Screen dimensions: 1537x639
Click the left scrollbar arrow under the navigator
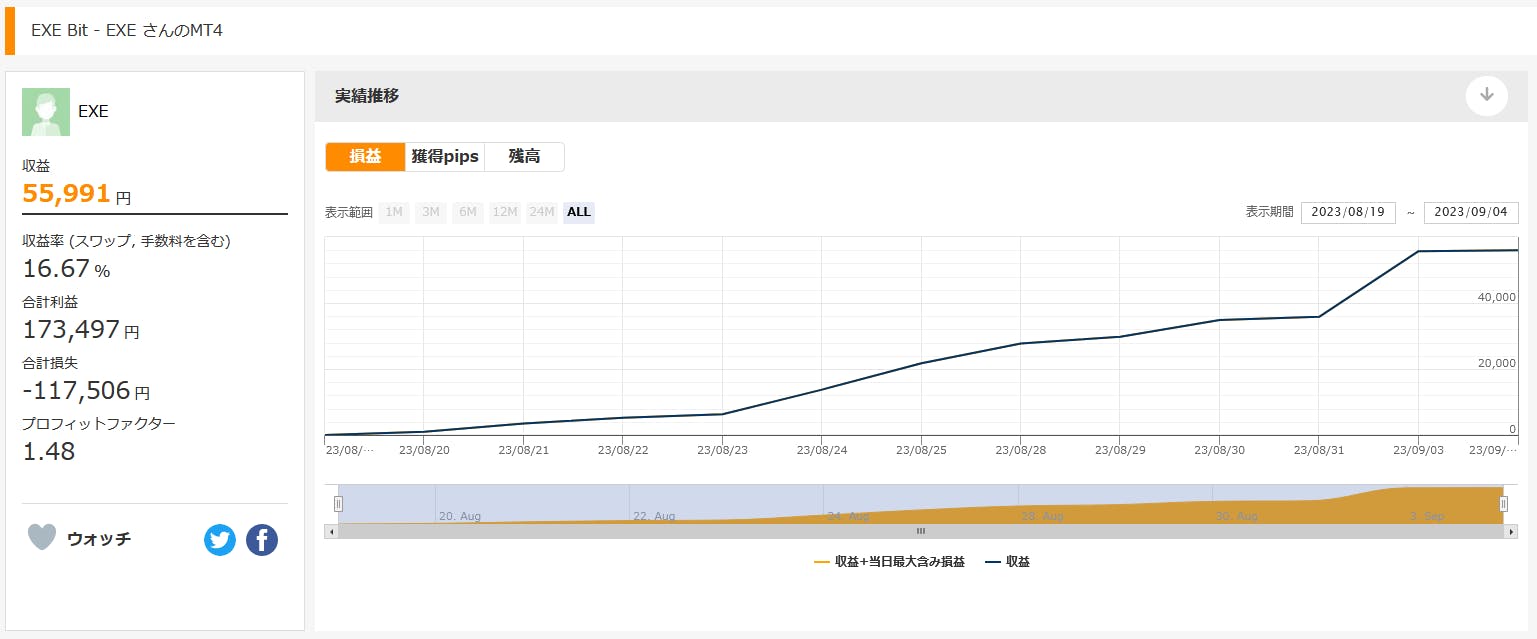331,531
